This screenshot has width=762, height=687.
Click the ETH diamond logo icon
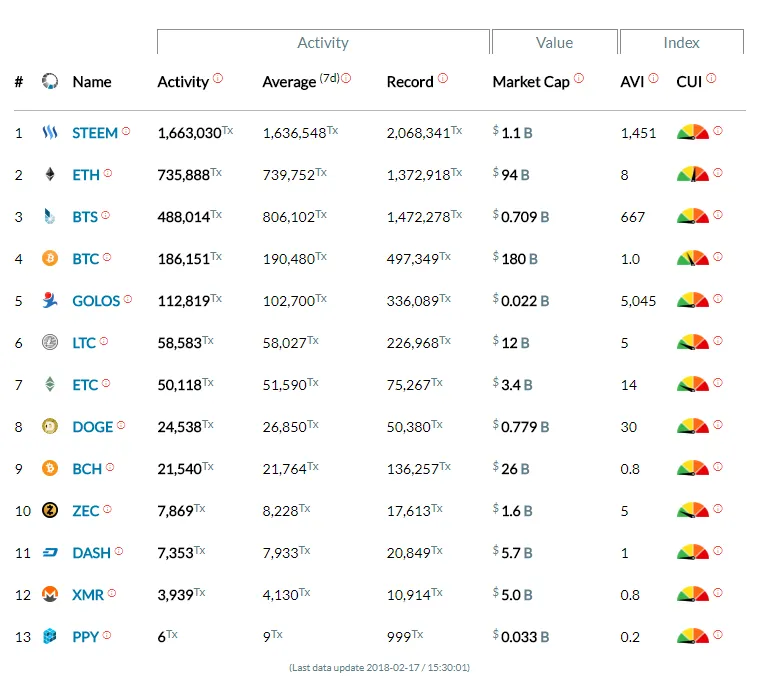click(x=50, y=174)
